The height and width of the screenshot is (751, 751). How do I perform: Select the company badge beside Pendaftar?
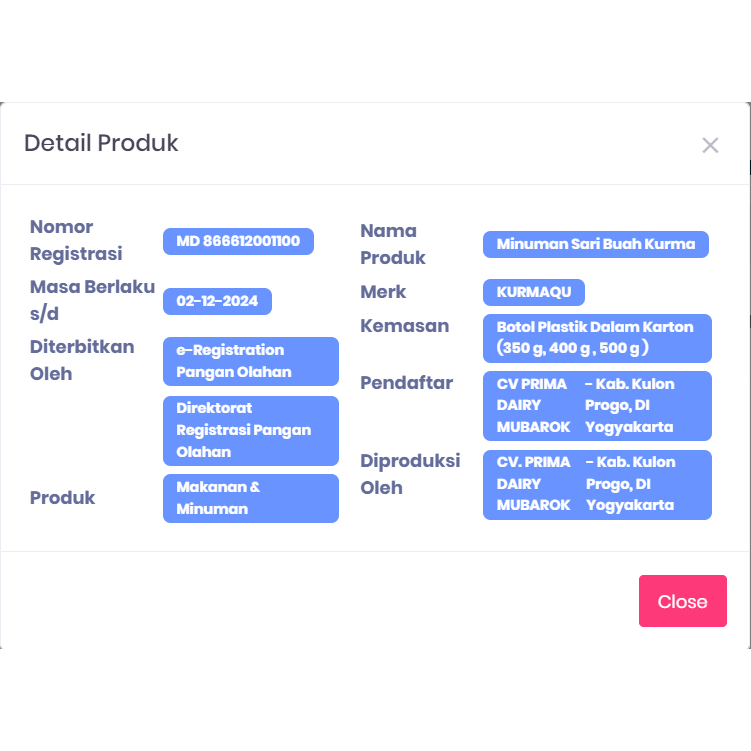point(596,406)
